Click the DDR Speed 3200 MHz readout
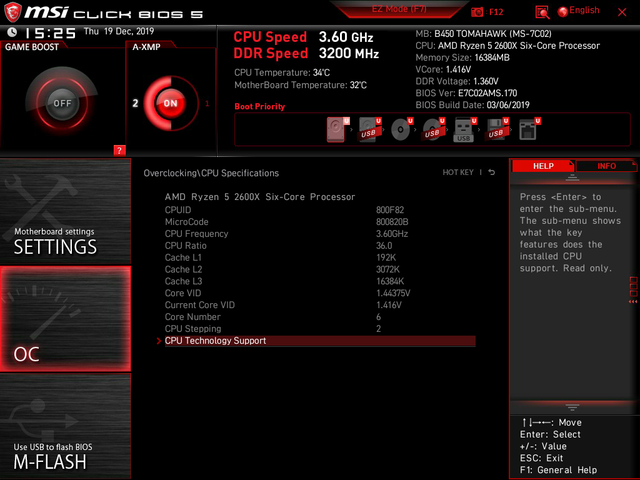 pos(306,53)
